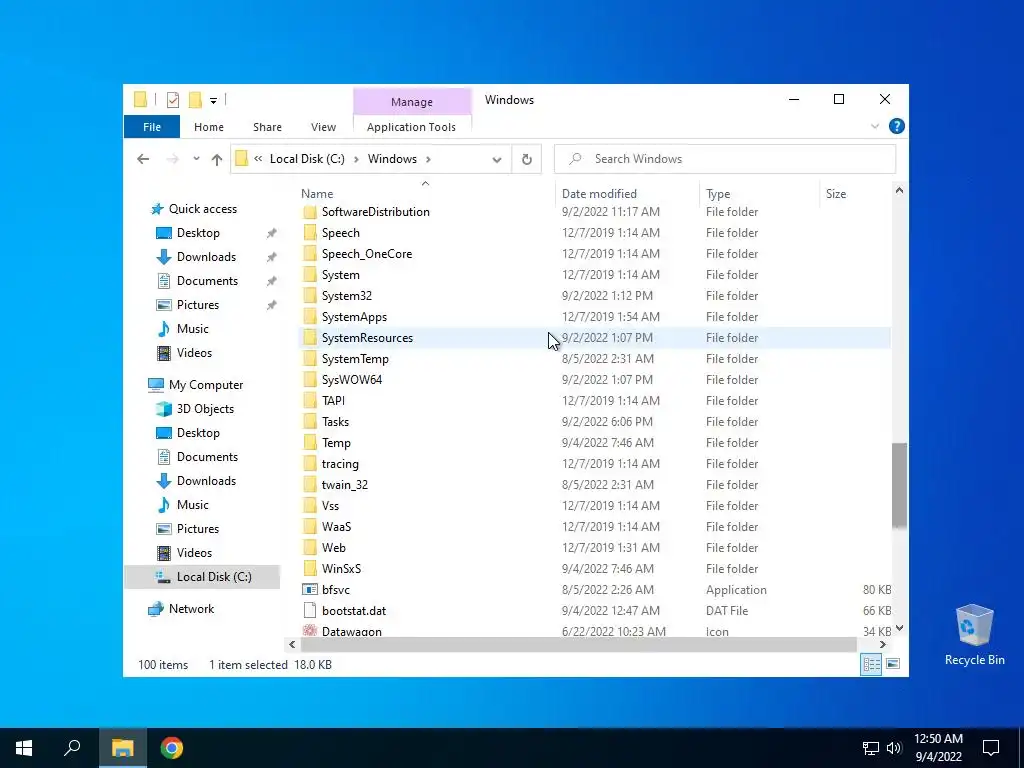The image size is (1024, 768).
Task: Select the SoftwareDistribution folder icon
Action: [x=310, y=212]
